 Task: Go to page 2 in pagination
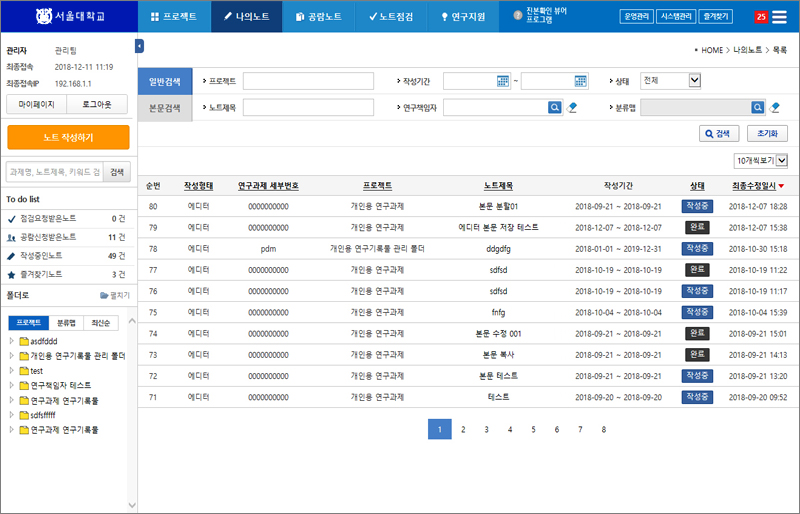point(463,429)
